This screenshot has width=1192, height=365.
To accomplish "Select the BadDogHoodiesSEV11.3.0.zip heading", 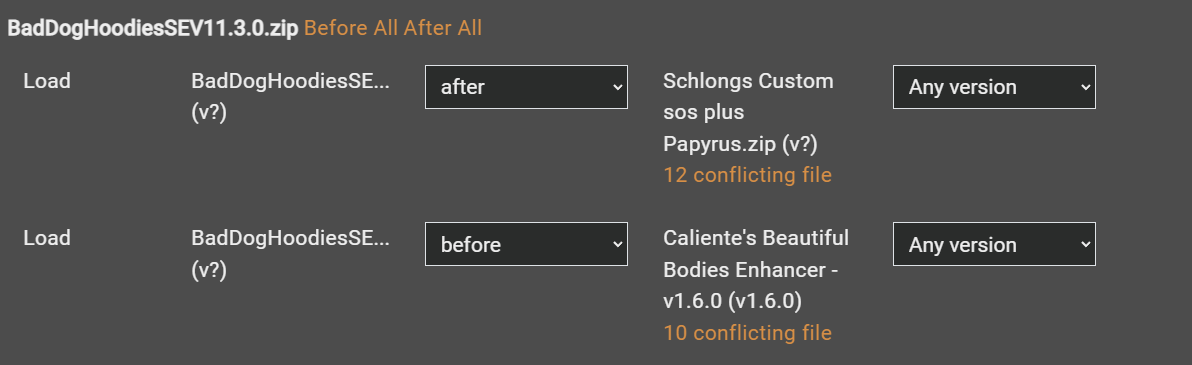I will click(x=153, y=28).
